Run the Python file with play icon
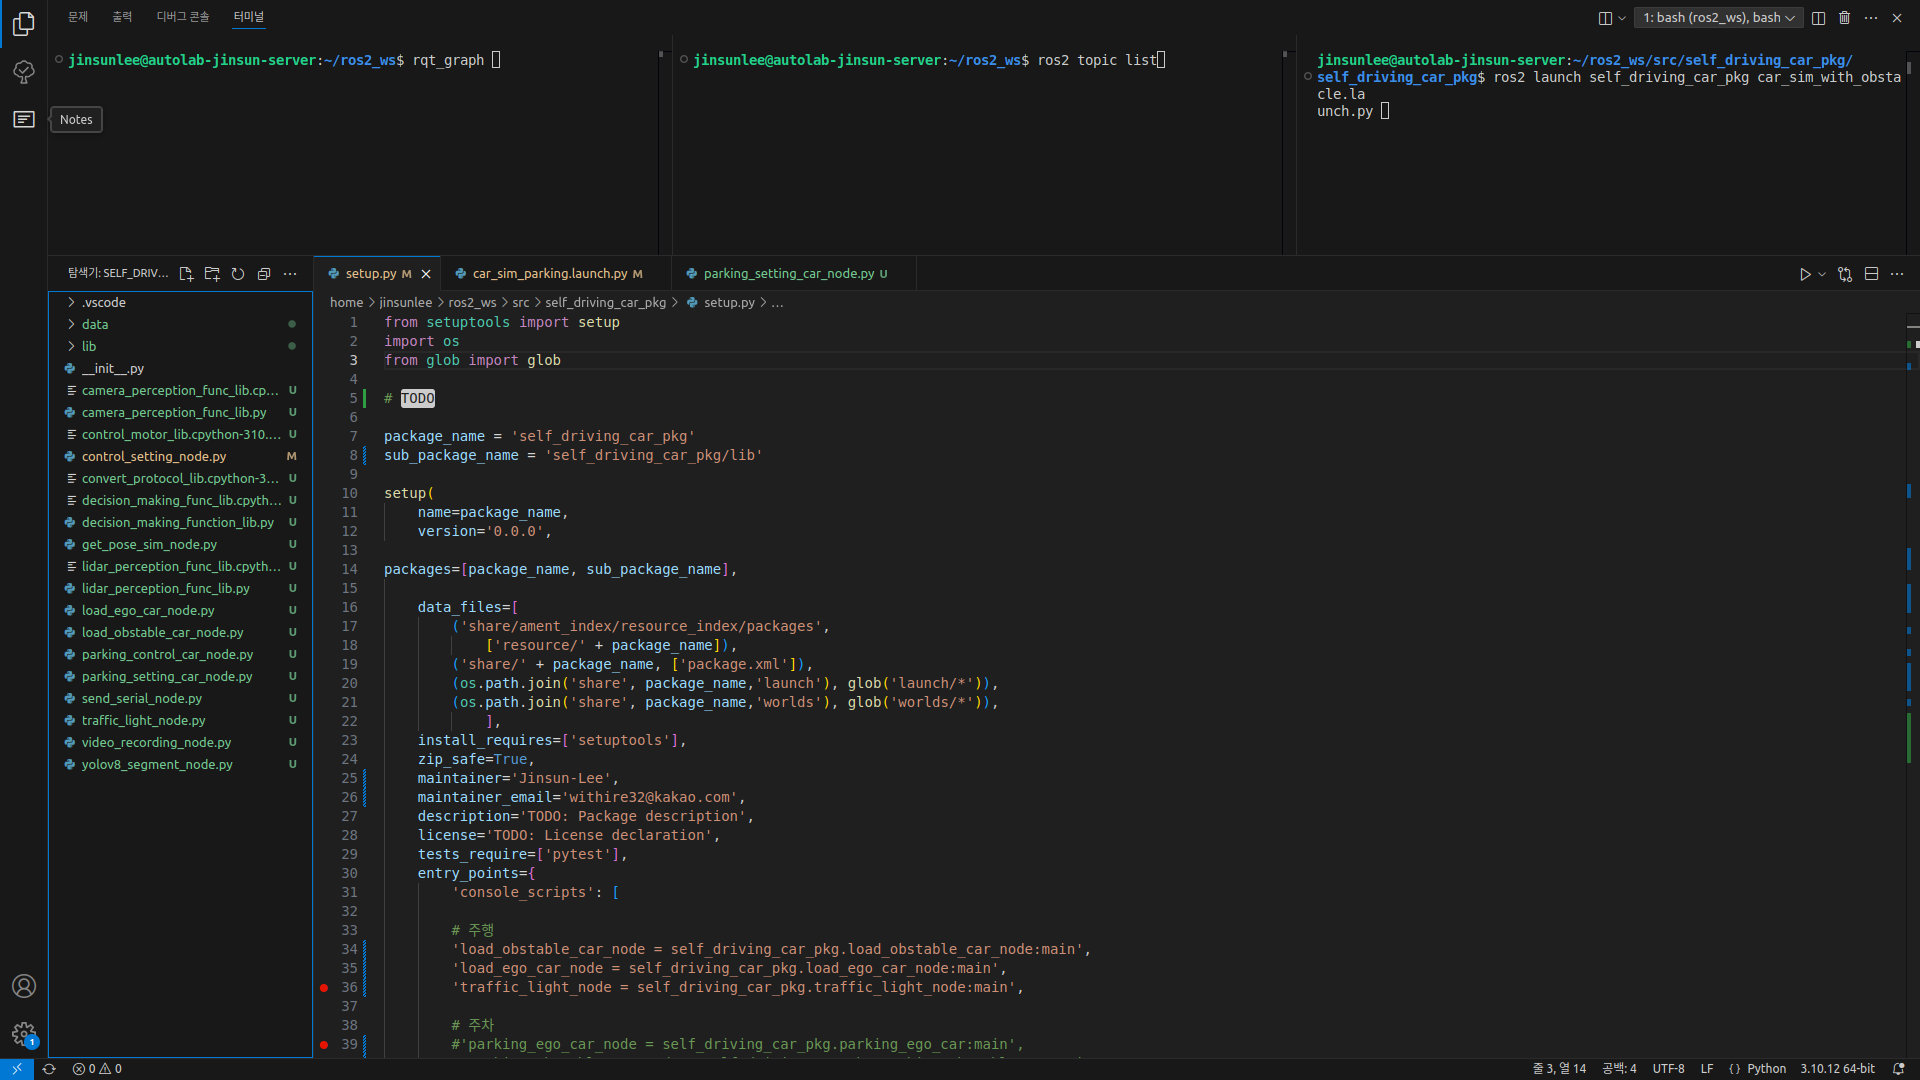Viewport: 1920px width, 1080px height. (x=1805, y=274)
